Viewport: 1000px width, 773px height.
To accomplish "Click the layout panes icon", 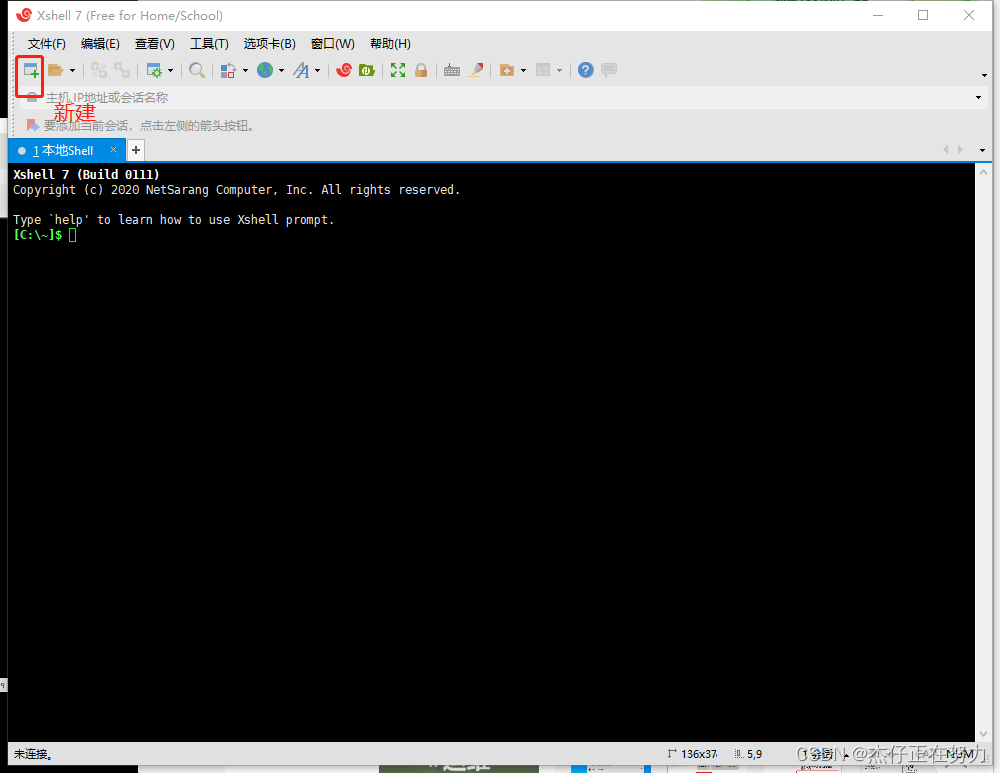I will tap(543, 70).
